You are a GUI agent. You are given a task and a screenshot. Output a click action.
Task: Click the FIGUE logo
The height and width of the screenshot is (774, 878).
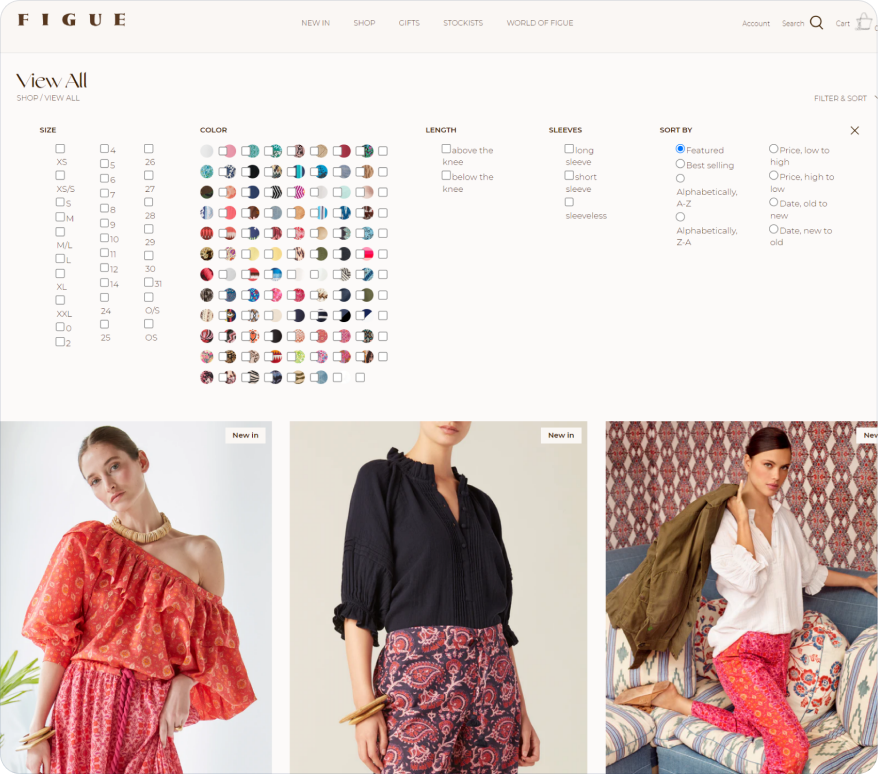point(71,20)
